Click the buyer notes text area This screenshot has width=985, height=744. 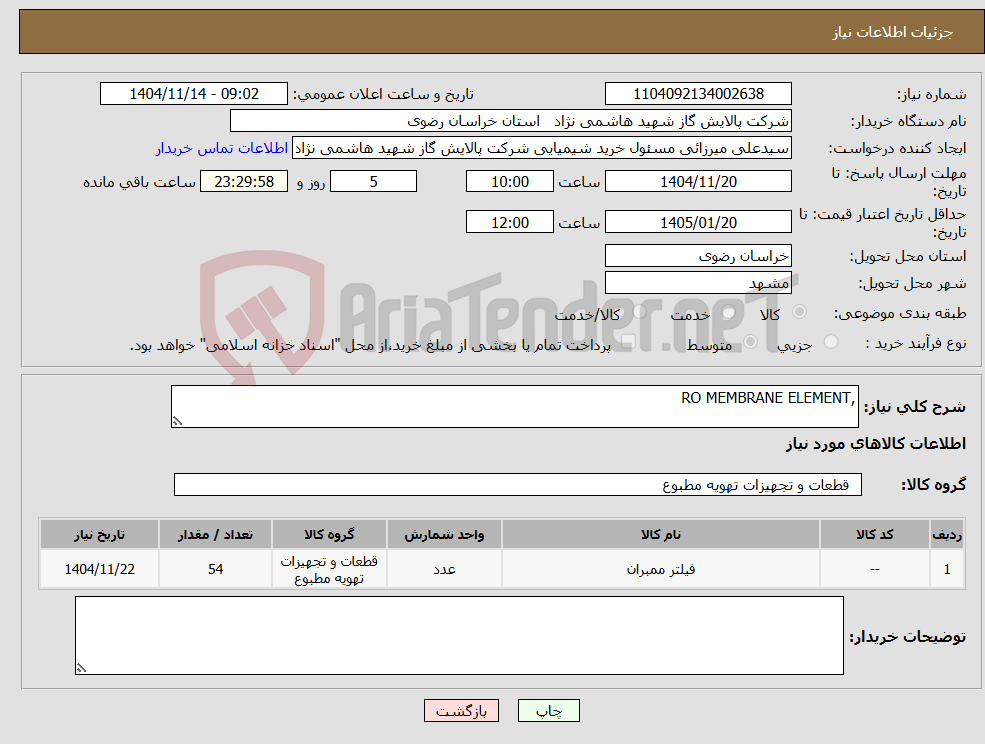click(459, 635)
